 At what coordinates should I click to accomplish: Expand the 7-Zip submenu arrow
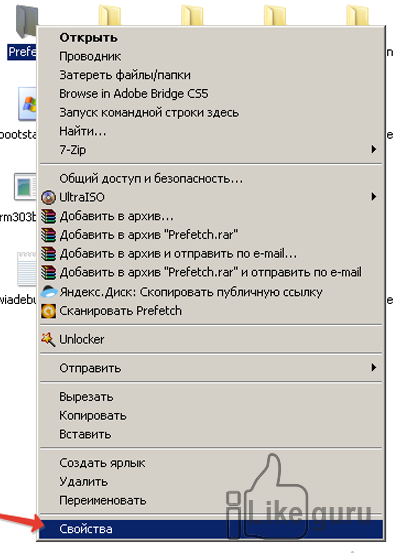374,149
